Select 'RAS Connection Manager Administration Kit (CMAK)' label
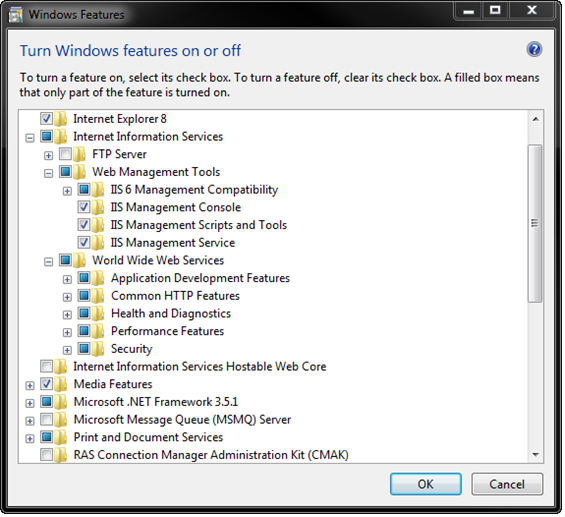This screenshot has height=517, width=565. point(211,455)
